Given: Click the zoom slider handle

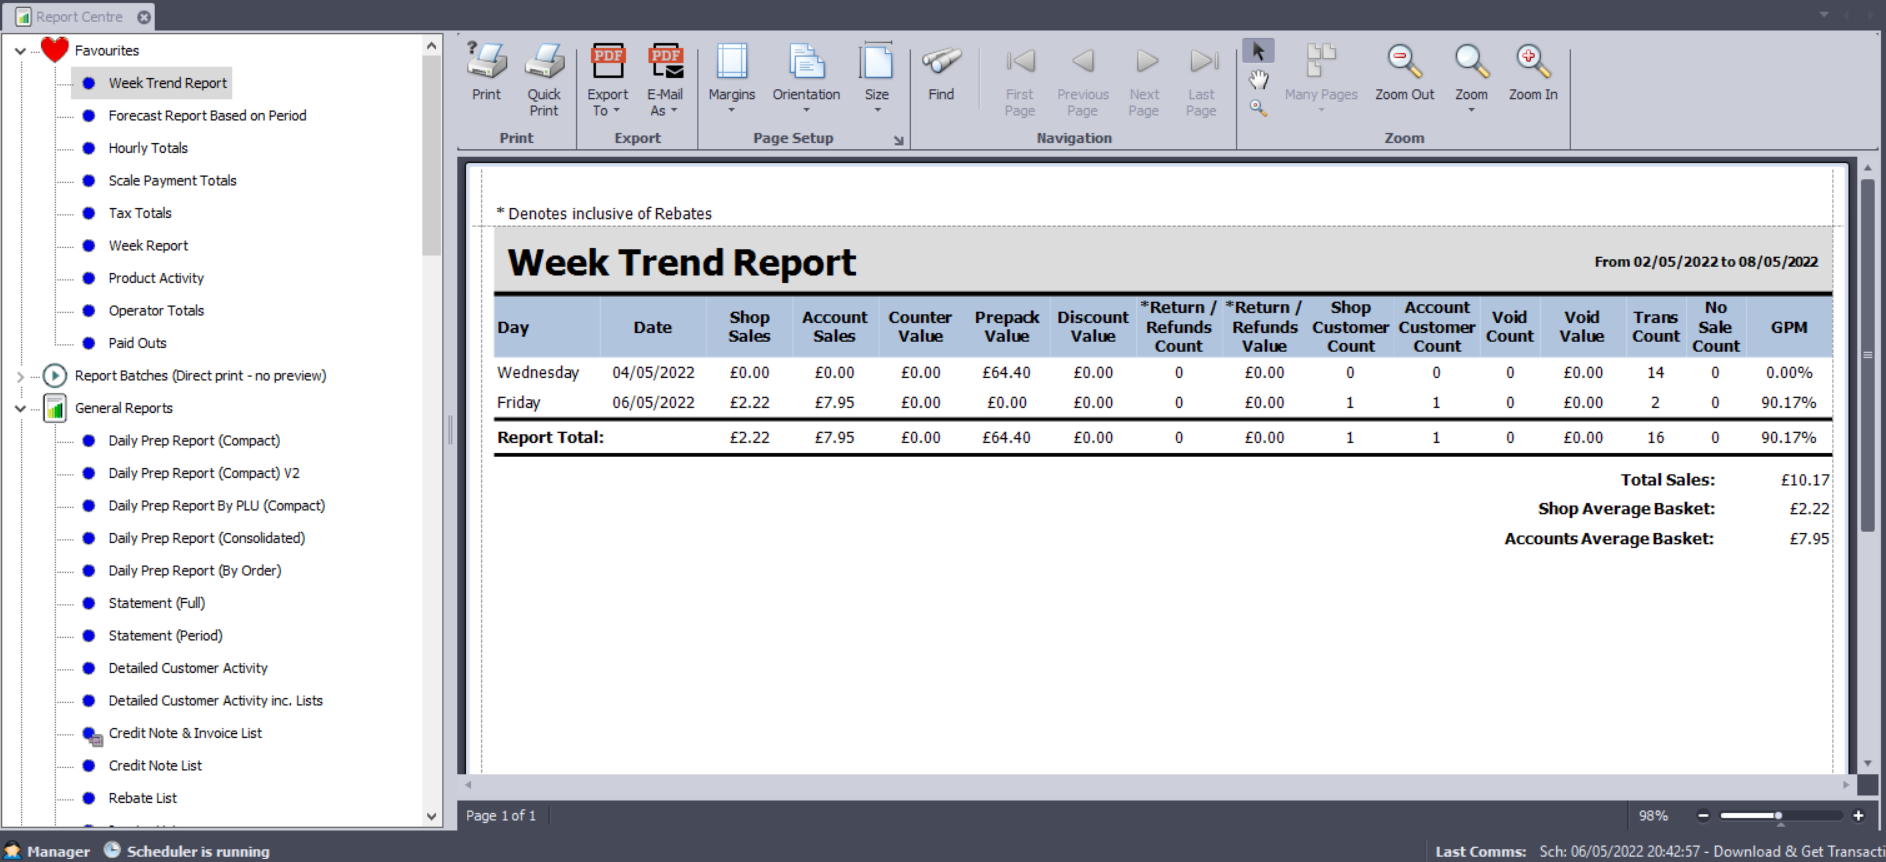Looking at the screenshot, I should point(1778,816).
